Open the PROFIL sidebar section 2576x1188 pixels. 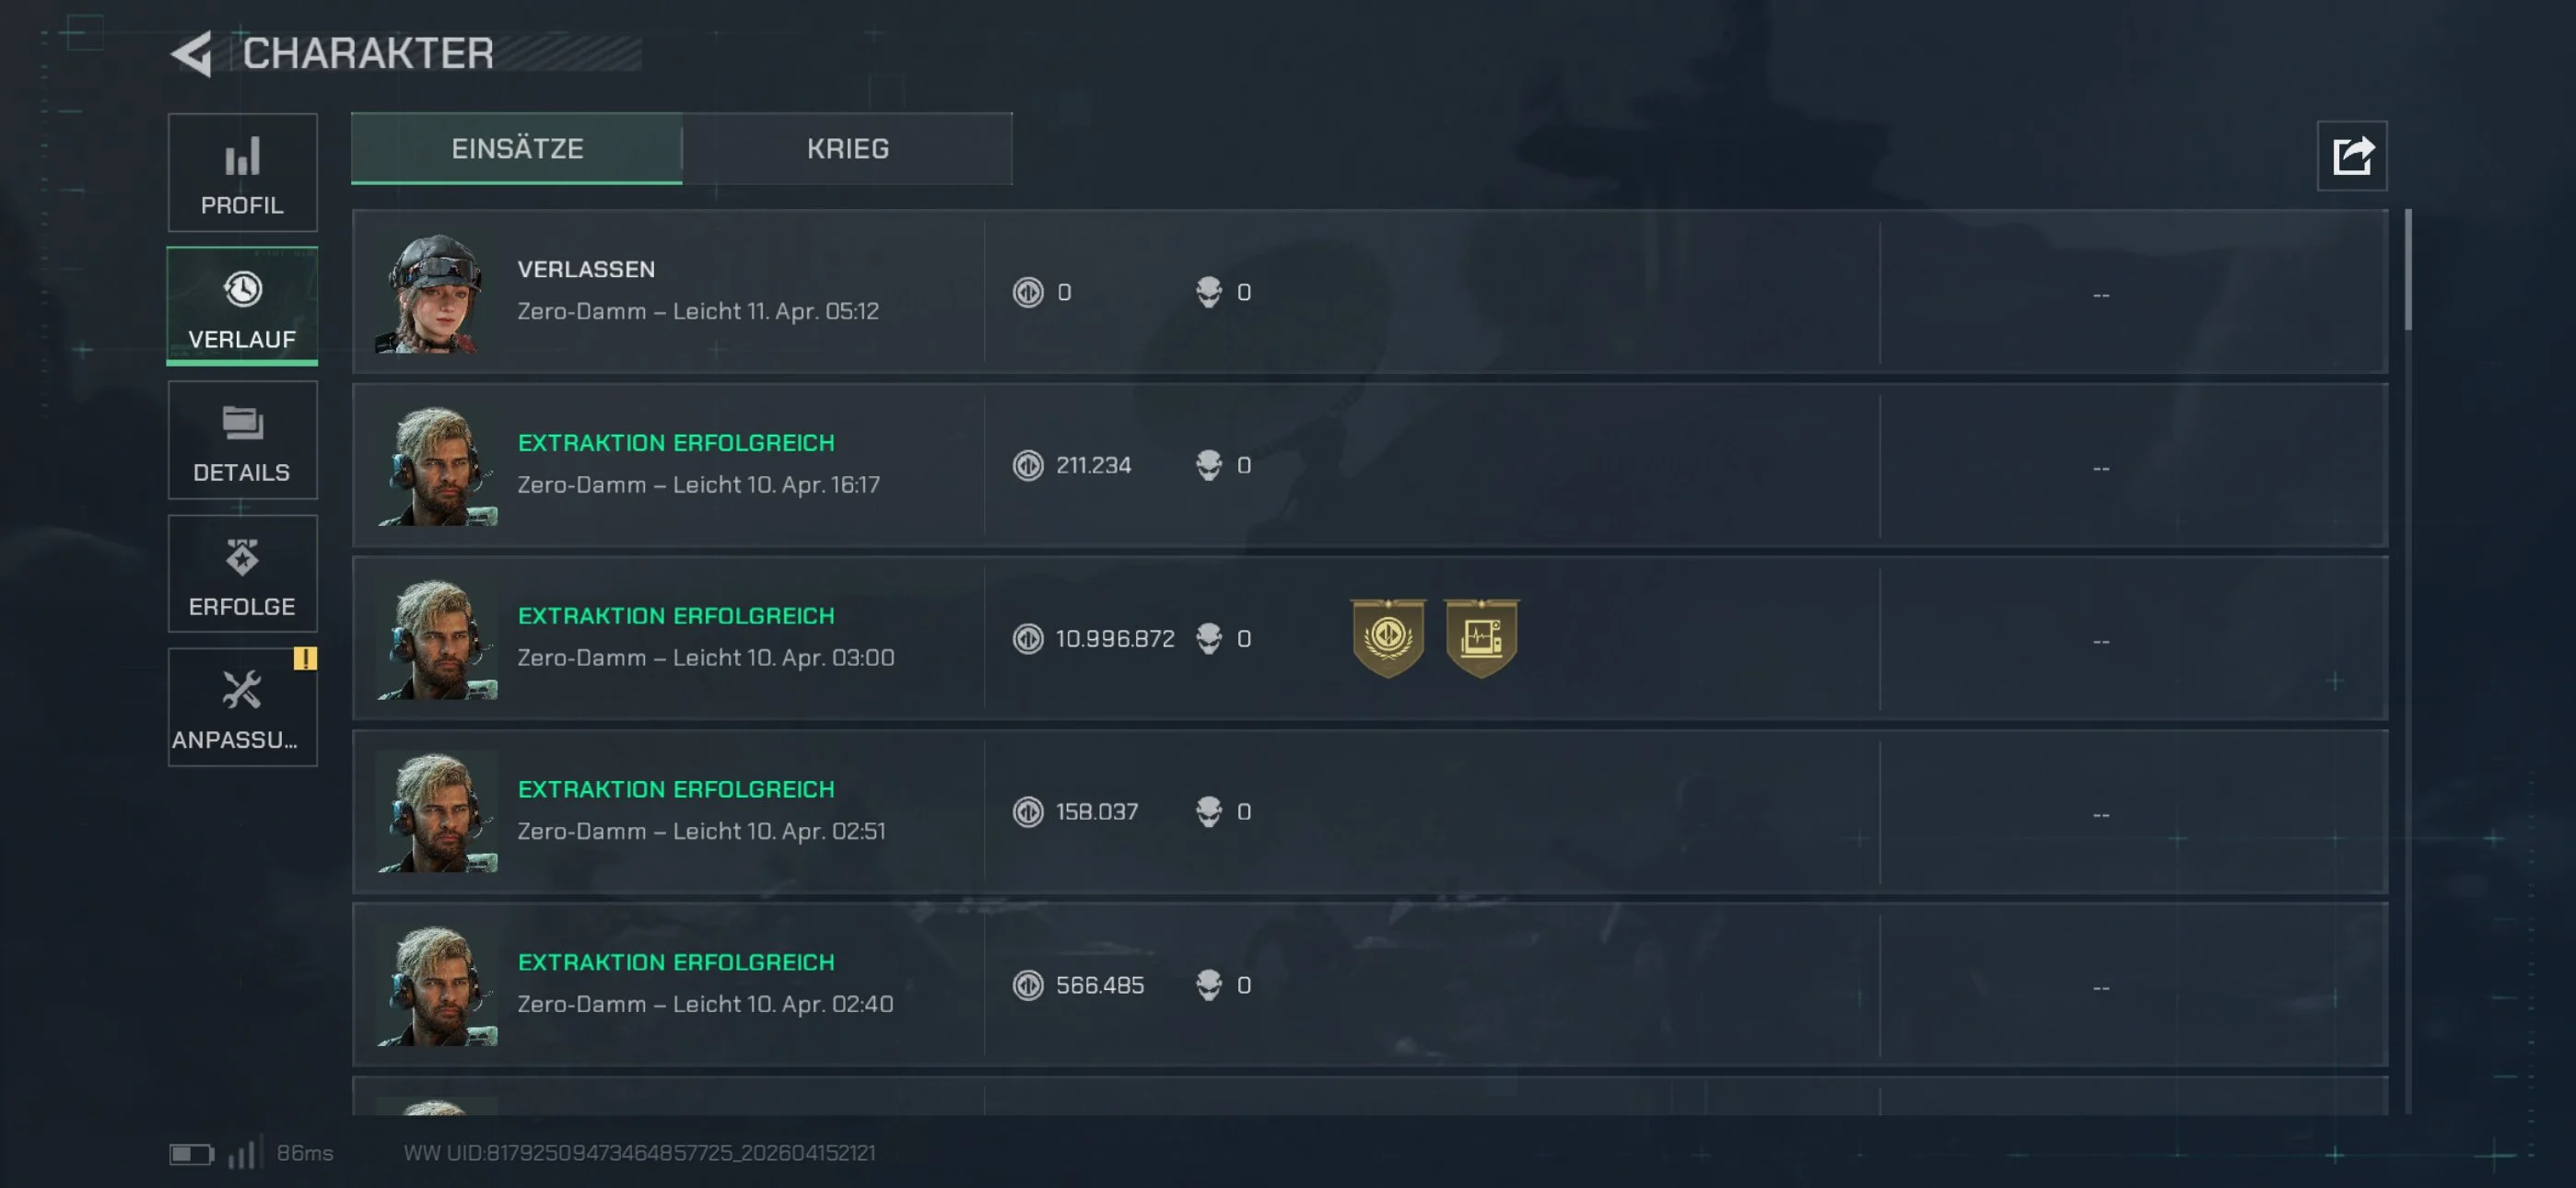tap(242, 173)
